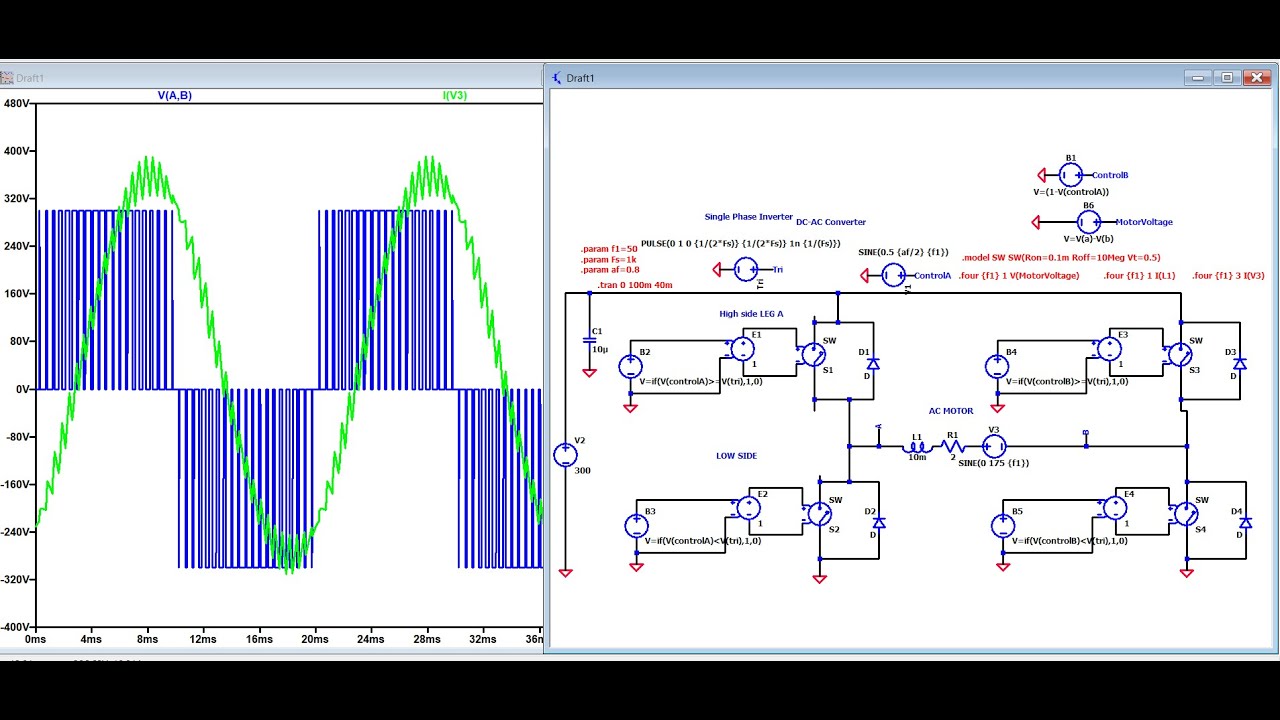Click the V=(1-V(controlA)) expression
The image size is (1280, 720).
click(1071, 192)
